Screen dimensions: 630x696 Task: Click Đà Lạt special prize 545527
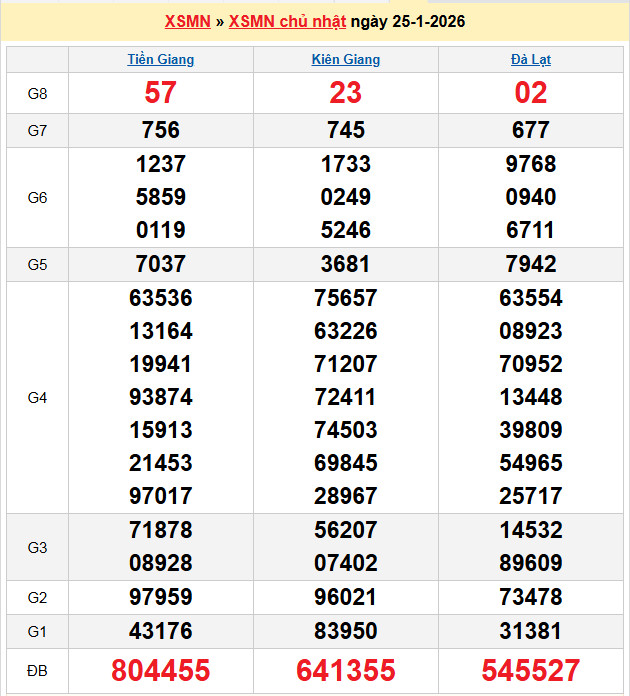(x=531, y=669)
